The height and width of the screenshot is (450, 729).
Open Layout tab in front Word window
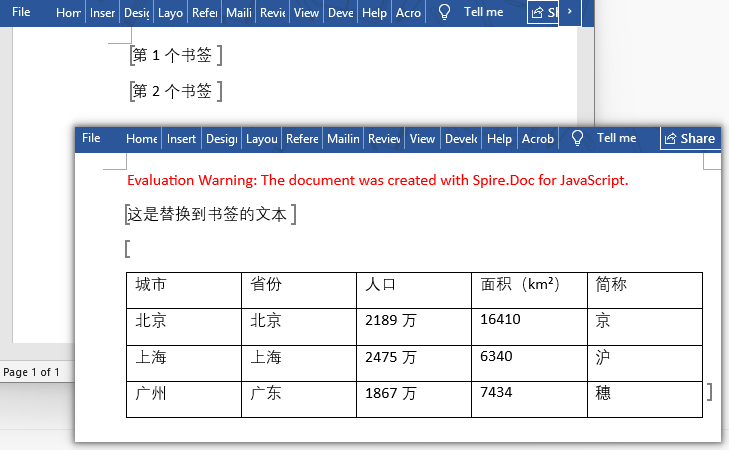tap(262, 139)
